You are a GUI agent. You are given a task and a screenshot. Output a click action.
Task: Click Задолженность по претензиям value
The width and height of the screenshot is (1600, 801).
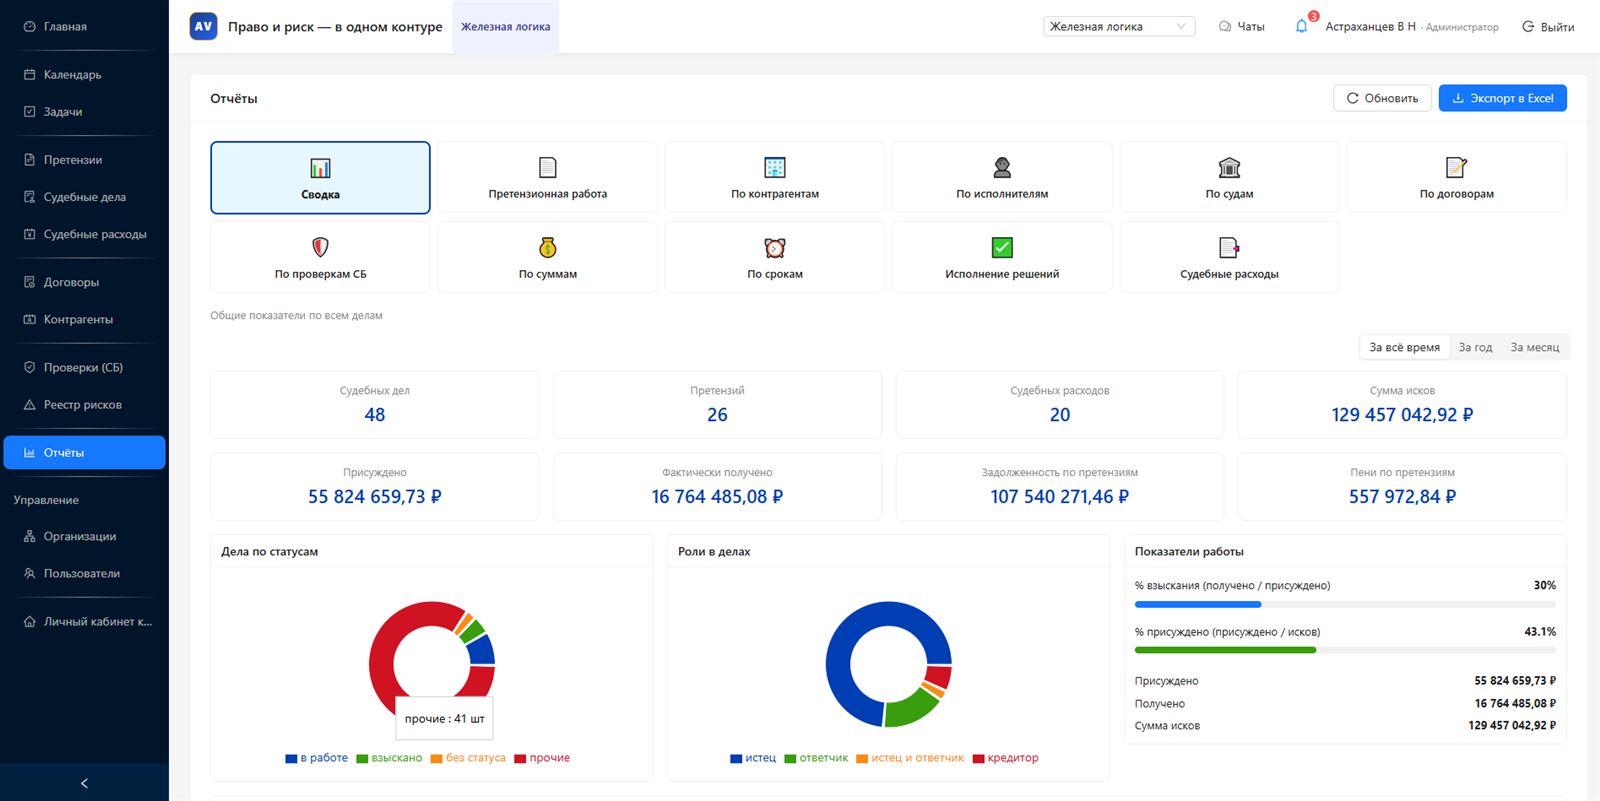tap(1060, 497)
